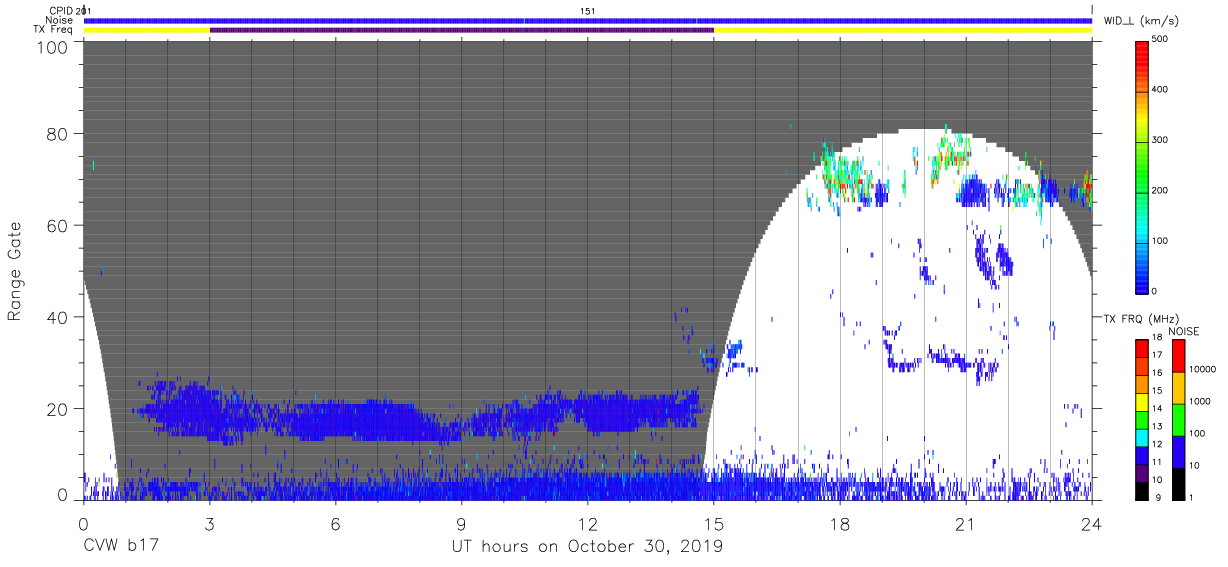Select the purple segment of TX FRQ color bar
This screenshot has height=567, width=1228.
(x=1143, y=475)
